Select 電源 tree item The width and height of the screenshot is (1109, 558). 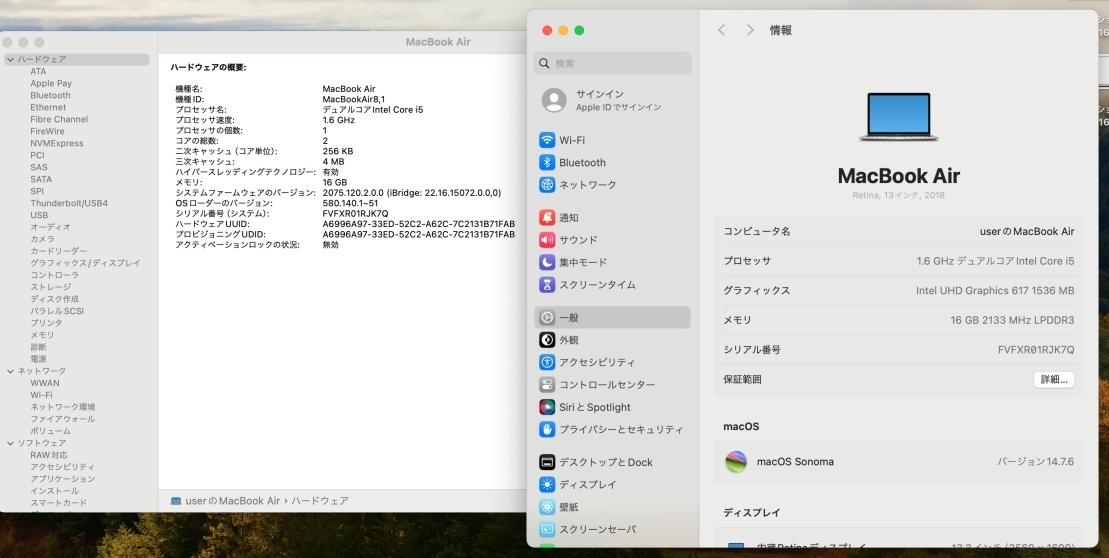click(38, 359)
